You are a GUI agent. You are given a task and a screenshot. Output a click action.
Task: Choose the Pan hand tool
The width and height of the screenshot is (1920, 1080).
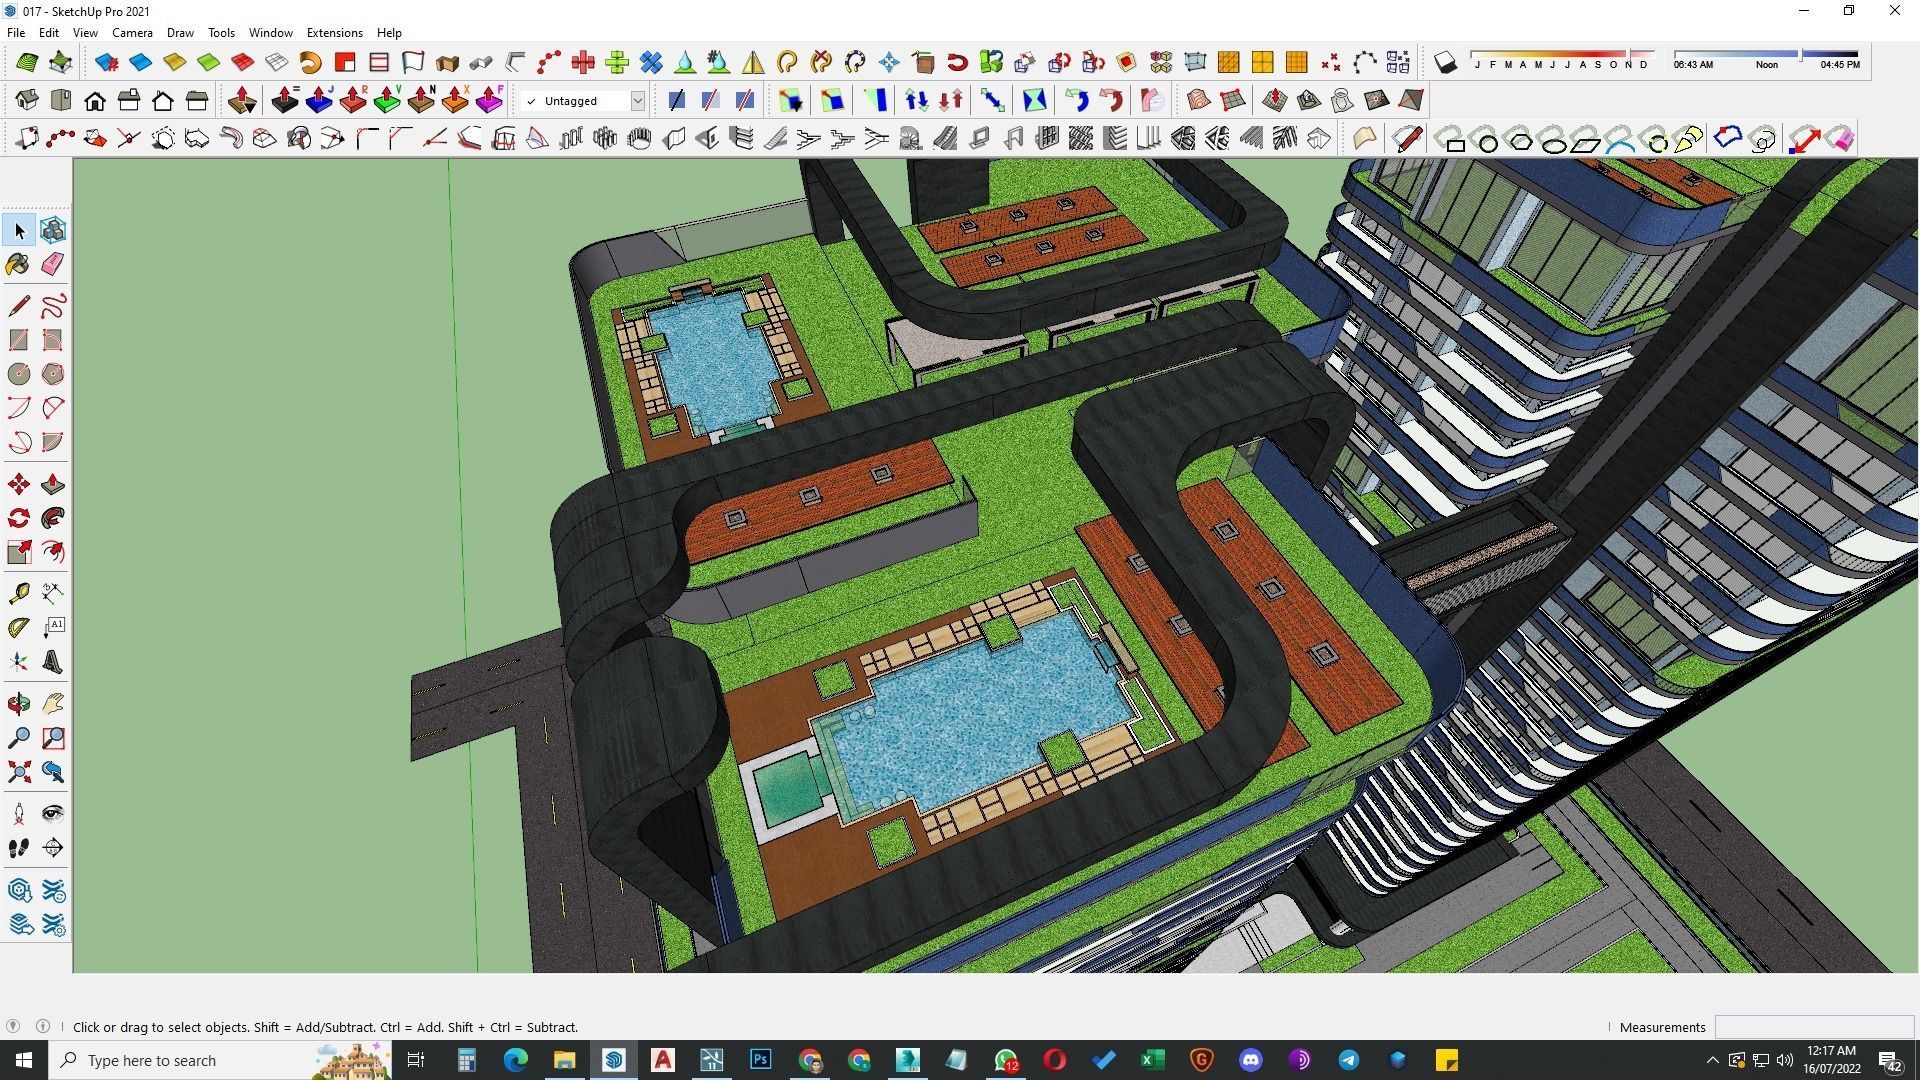click(x=53, y=705)
